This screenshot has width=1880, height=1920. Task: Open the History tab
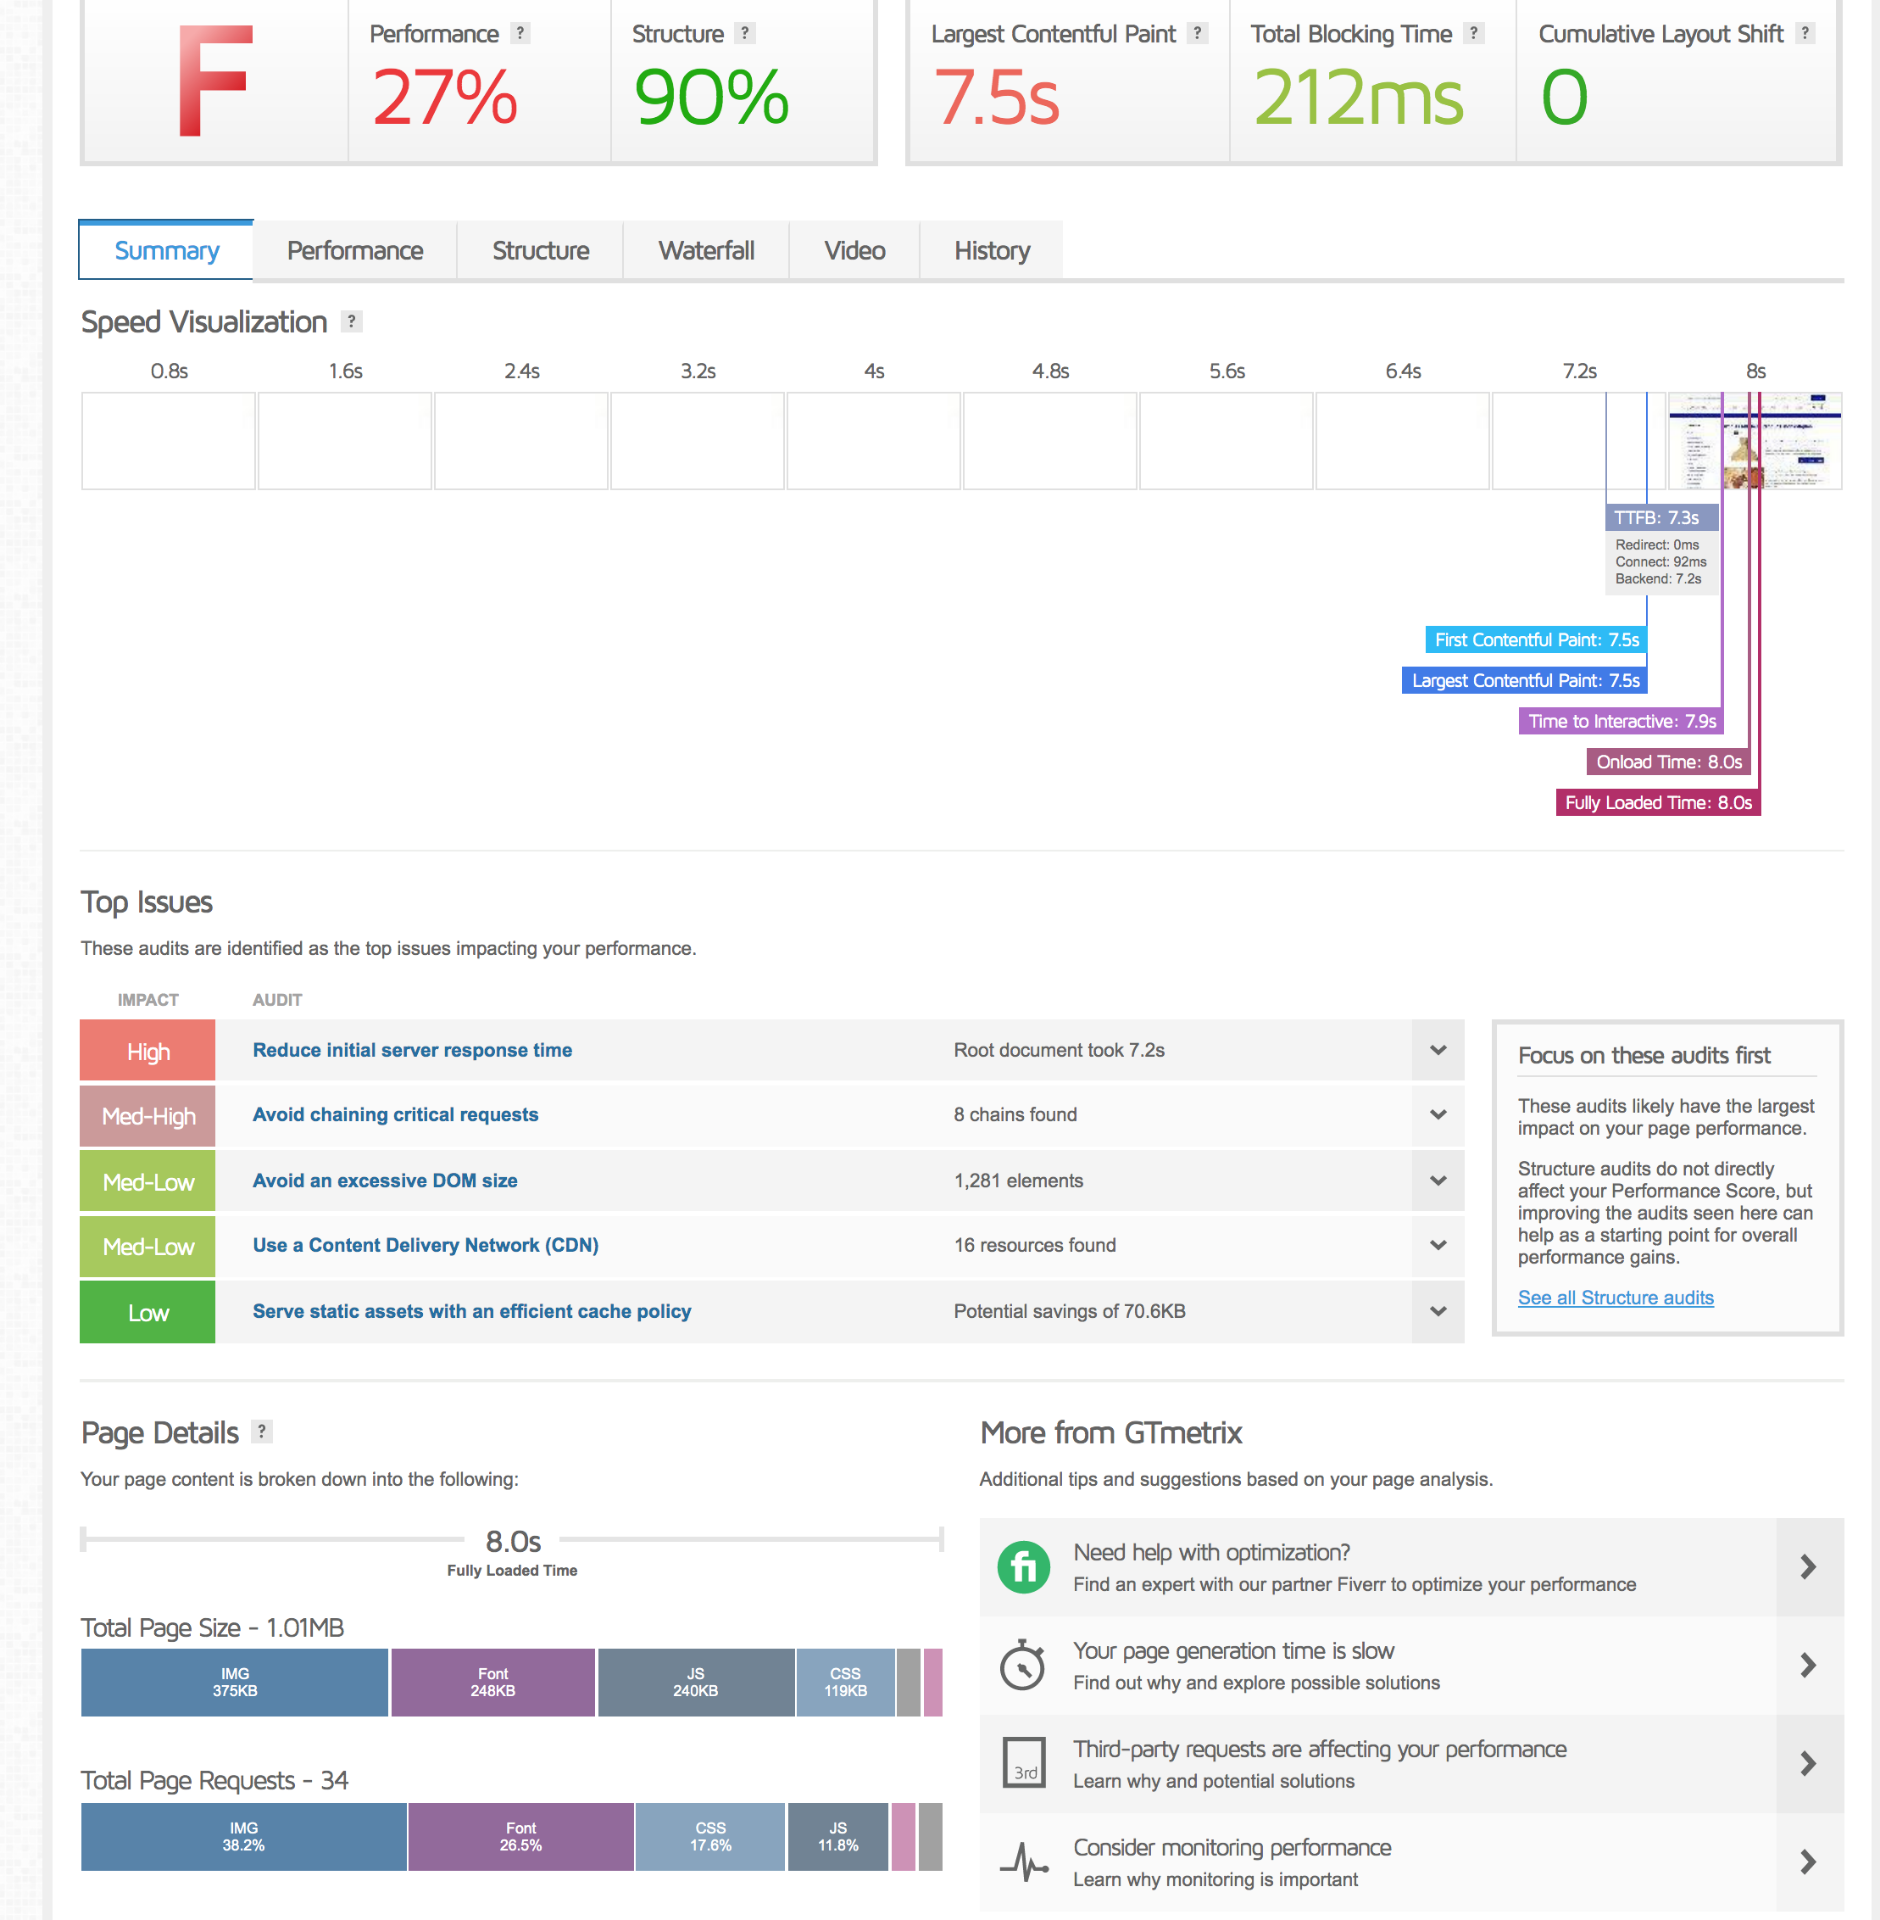(x=991, y=251)
